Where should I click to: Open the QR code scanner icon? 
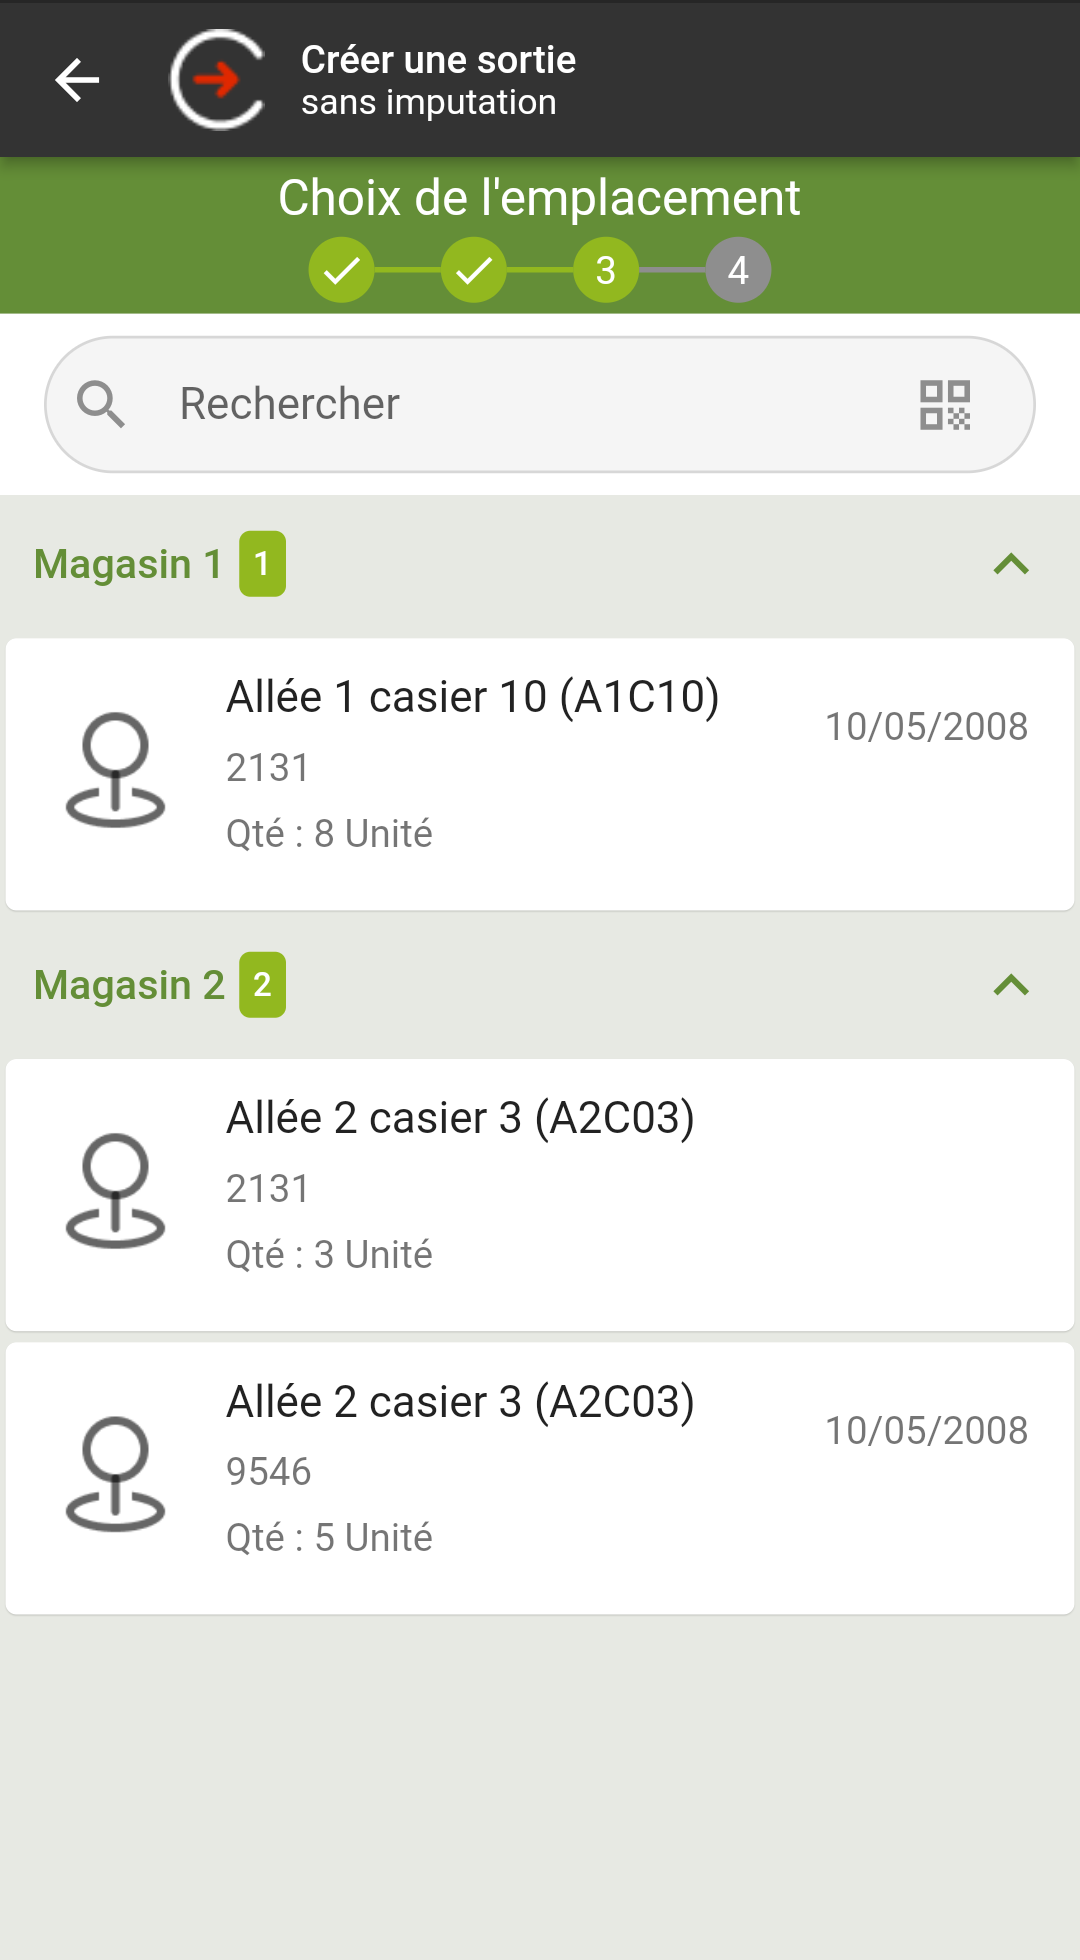[945, 405]
